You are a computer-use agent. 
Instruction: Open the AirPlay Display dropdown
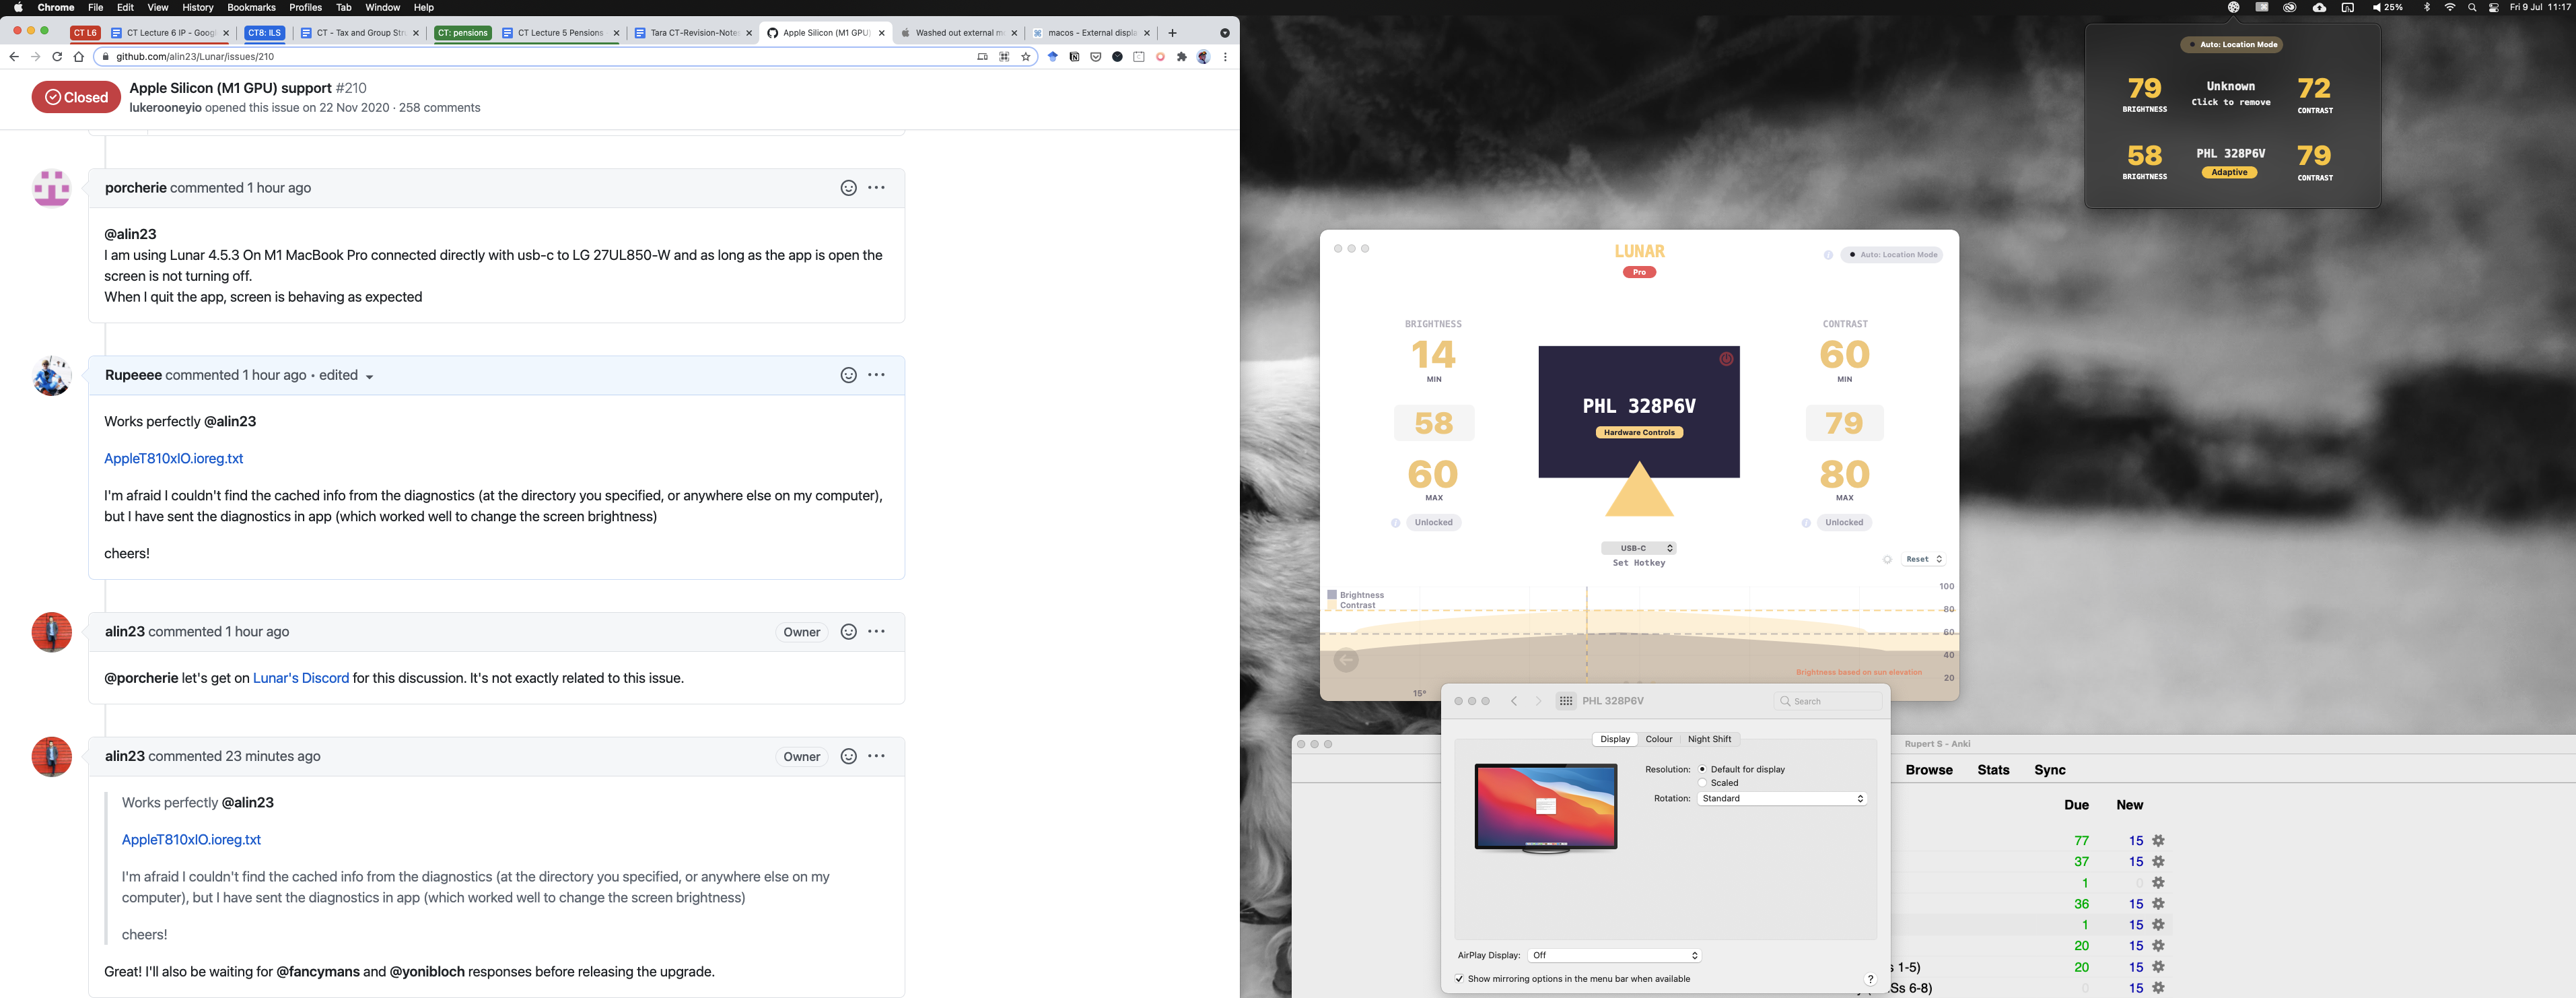click(1614, 955)
